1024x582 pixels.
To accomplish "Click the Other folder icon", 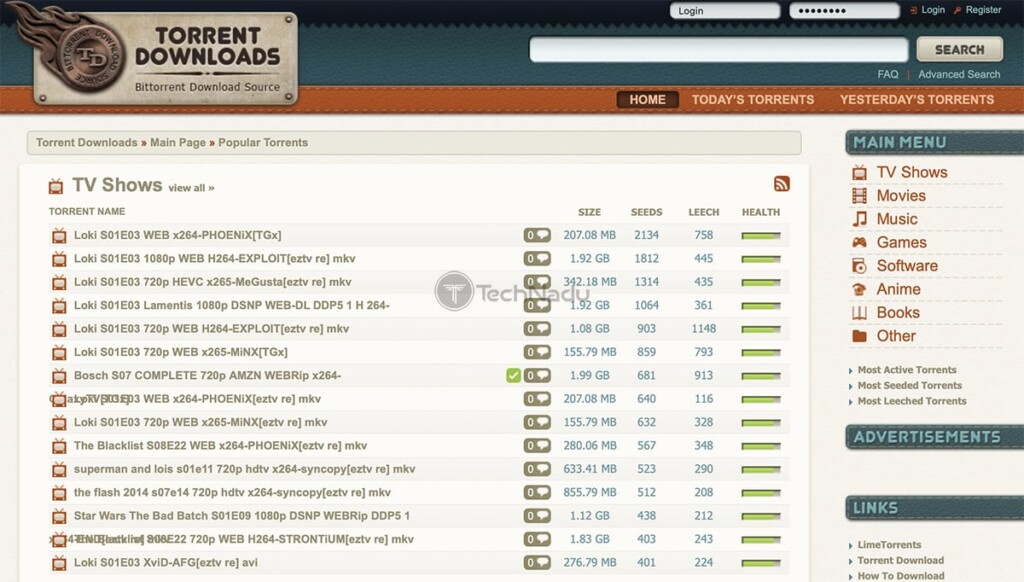I will (859, 336).
